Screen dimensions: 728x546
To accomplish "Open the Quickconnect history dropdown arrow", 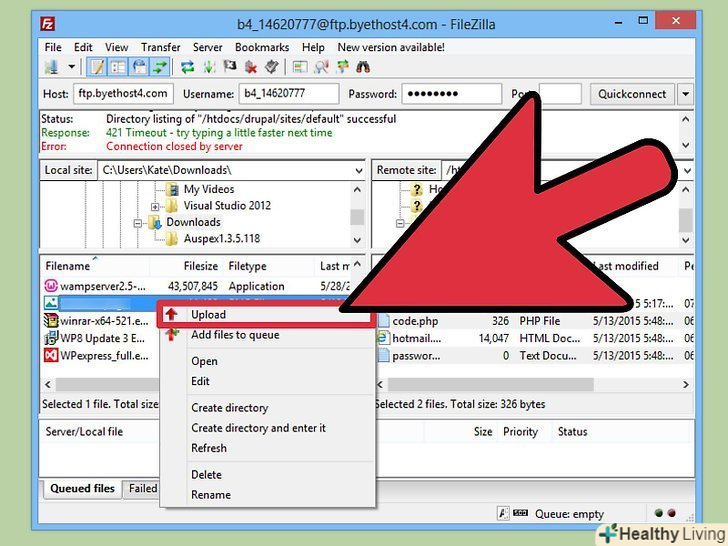I will (x=685, y=94).
